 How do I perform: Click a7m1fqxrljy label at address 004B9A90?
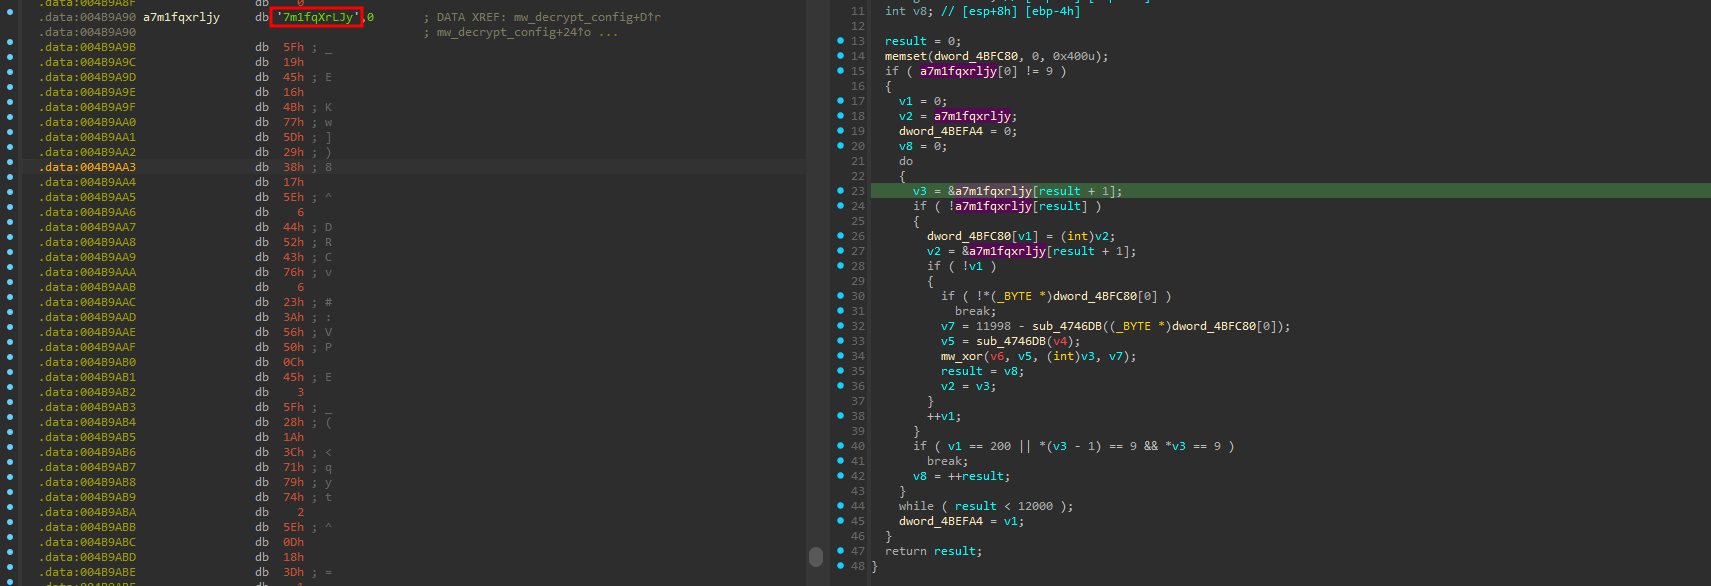click(181, 17)
